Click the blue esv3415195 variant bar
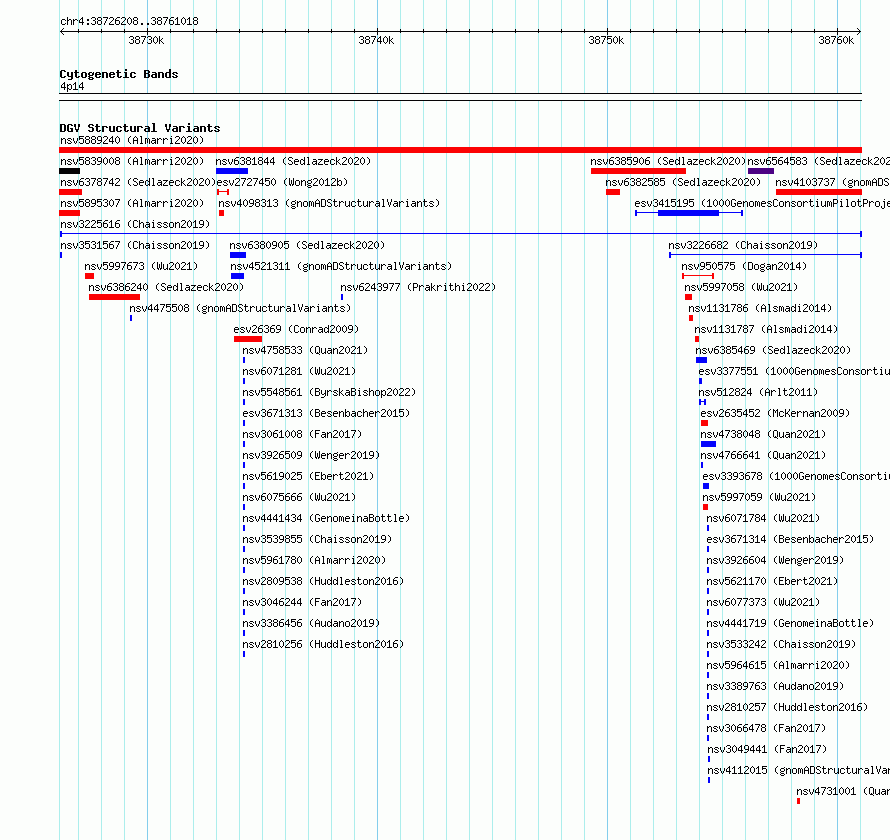Screen dimensions: 890x840 tap(689, 213)
